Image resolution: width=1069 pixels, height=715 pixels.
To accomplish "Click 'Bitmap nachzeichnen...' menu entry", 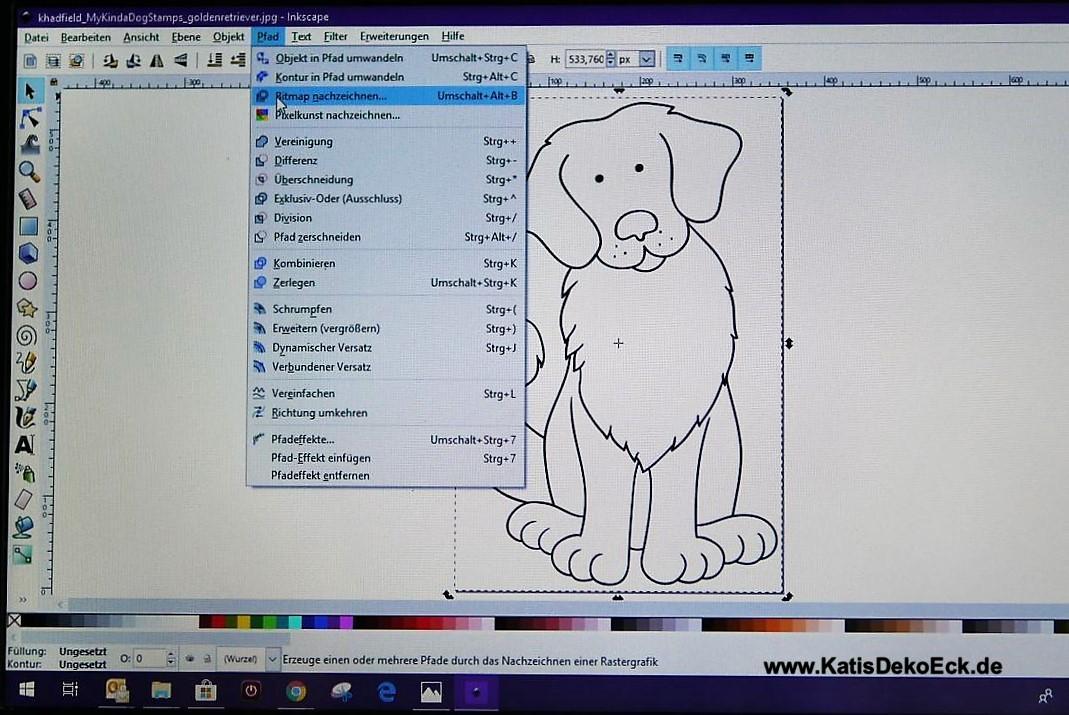I will click(x=330, y=96).
